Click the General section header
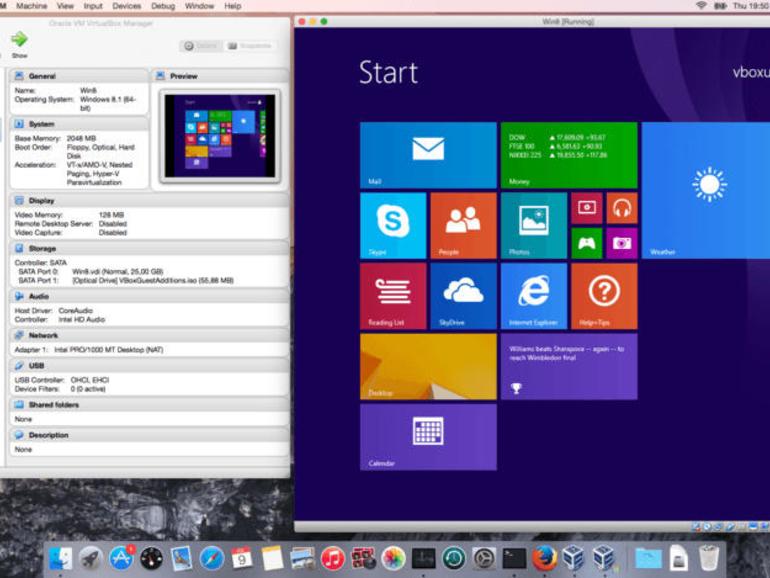The image size is (770, 578). [x=79, y=76]
